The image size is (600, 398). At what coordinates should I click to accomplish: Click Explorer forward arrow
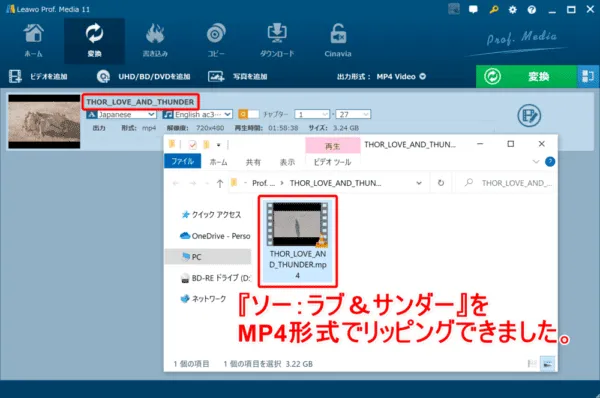click(192, 183)
